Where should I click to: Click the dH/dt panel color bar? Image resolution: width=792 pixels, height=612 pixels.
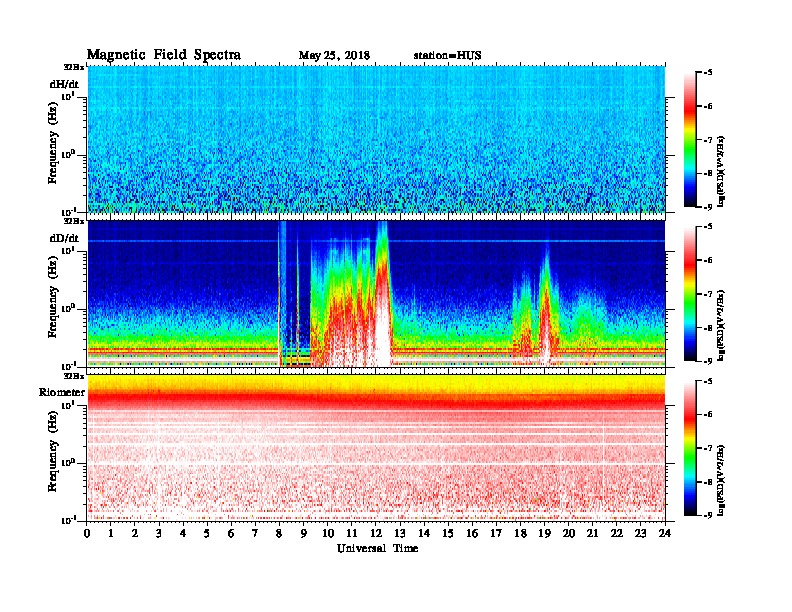click(690, 139)
